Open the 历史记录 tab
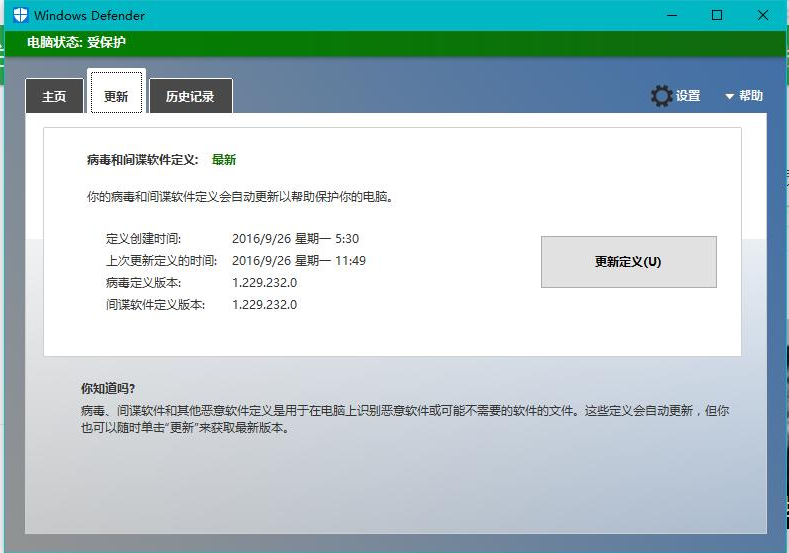 tap(190, 97)
